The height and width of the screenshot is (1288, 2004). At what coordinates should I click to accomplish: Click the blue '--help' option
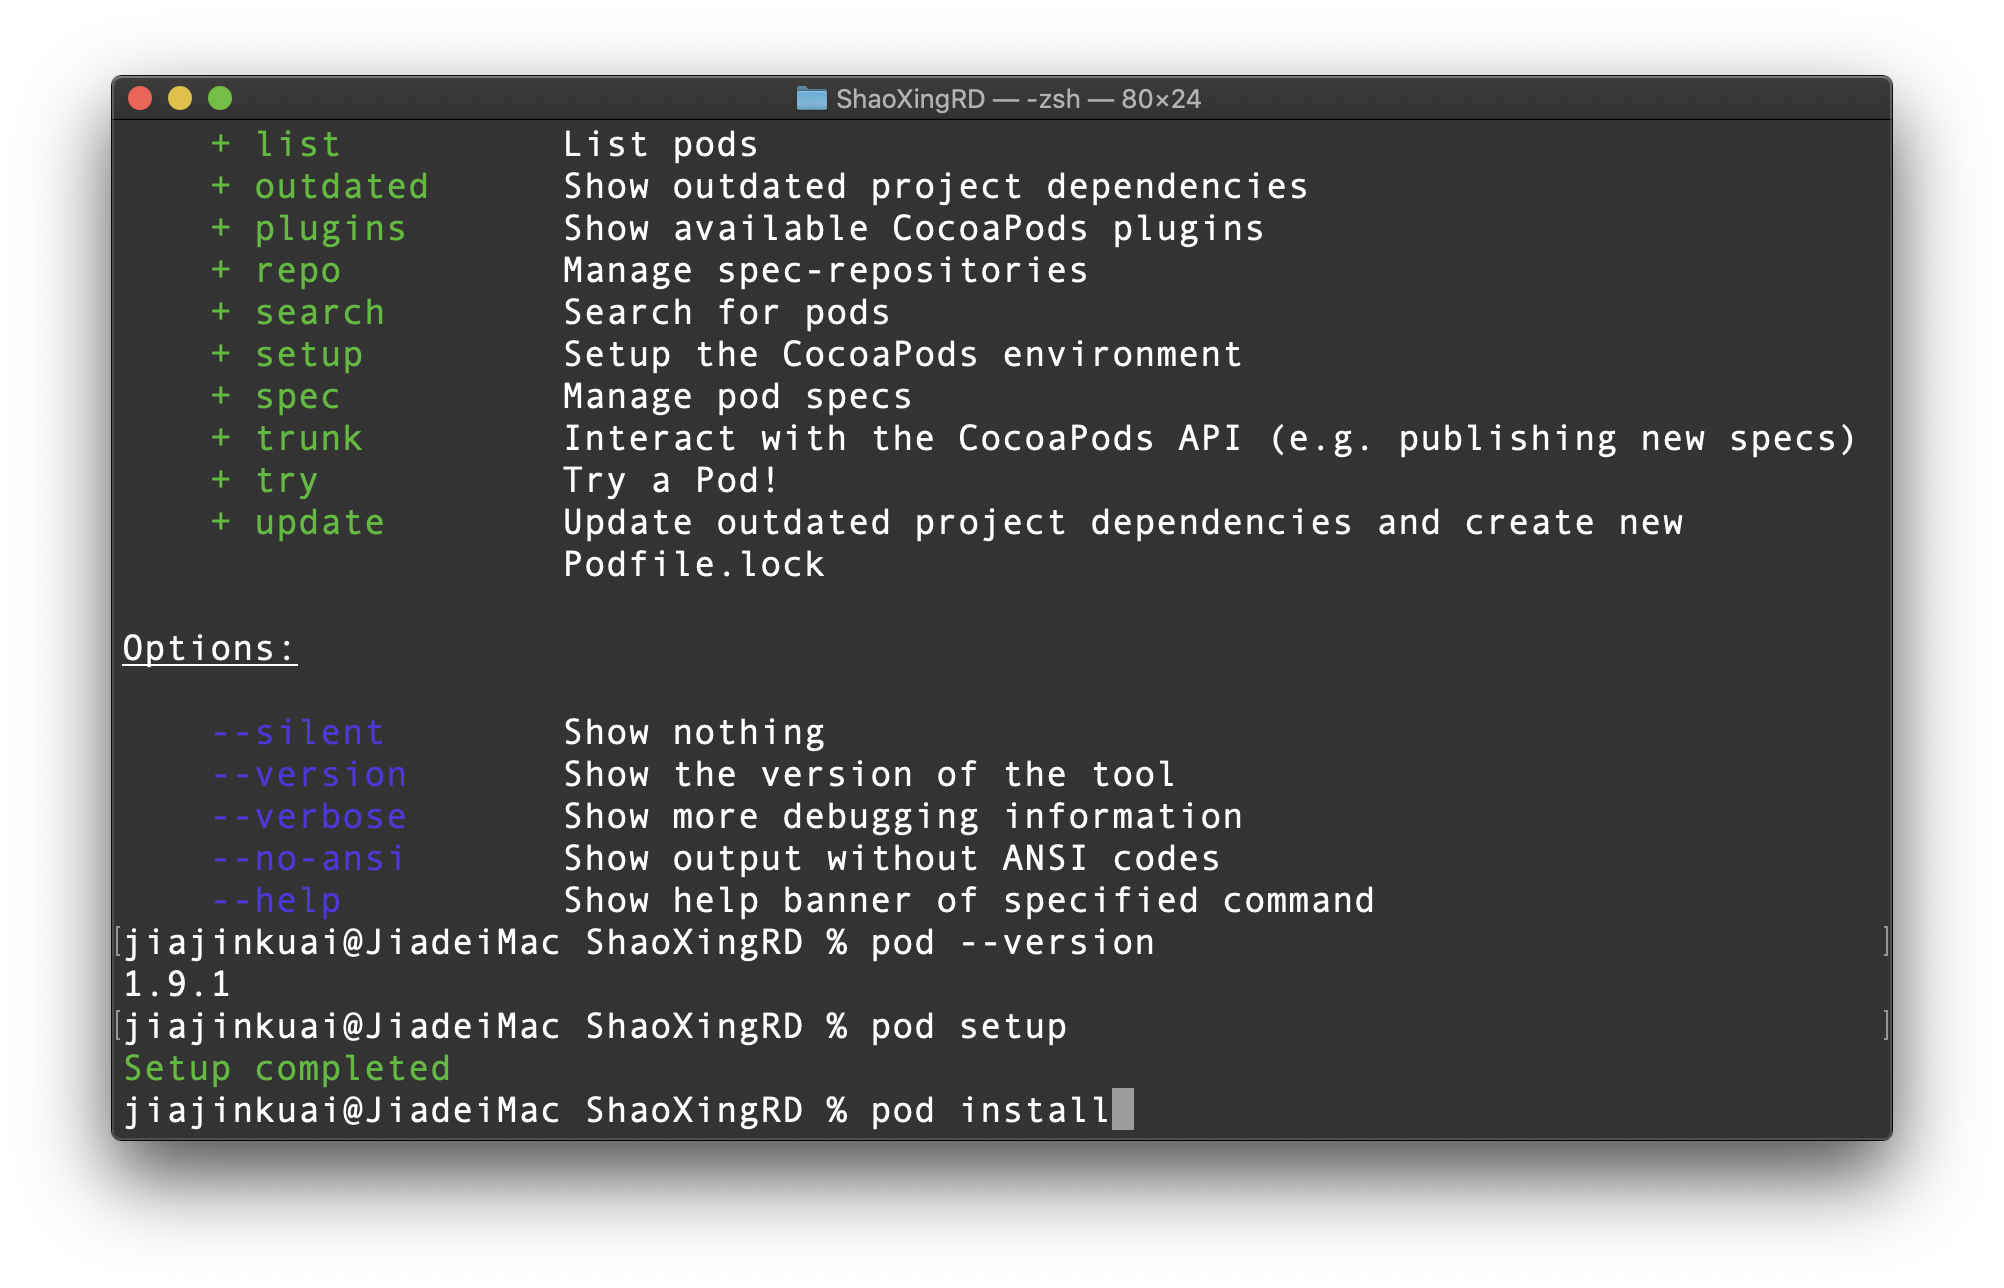(276, 901)
